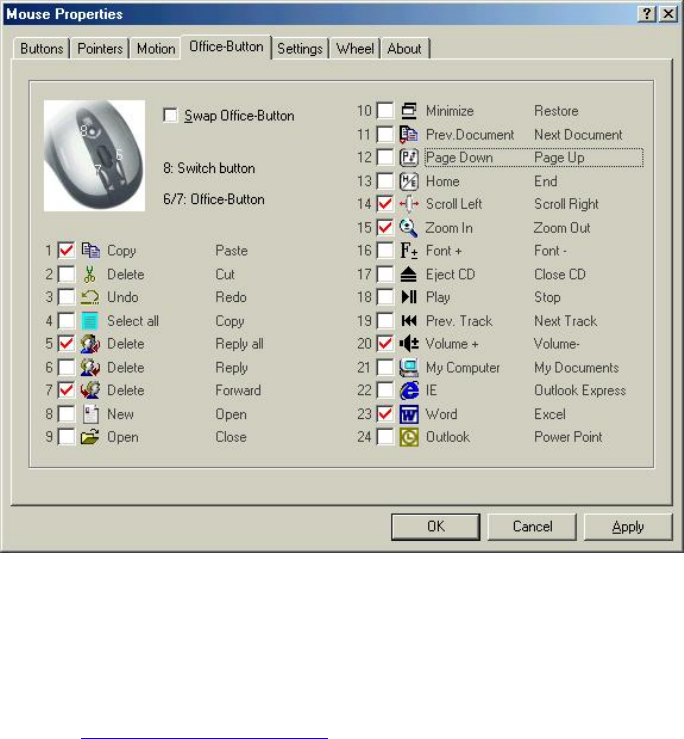Click the 'Reply all' label in row 5

(x=239, y=344)
